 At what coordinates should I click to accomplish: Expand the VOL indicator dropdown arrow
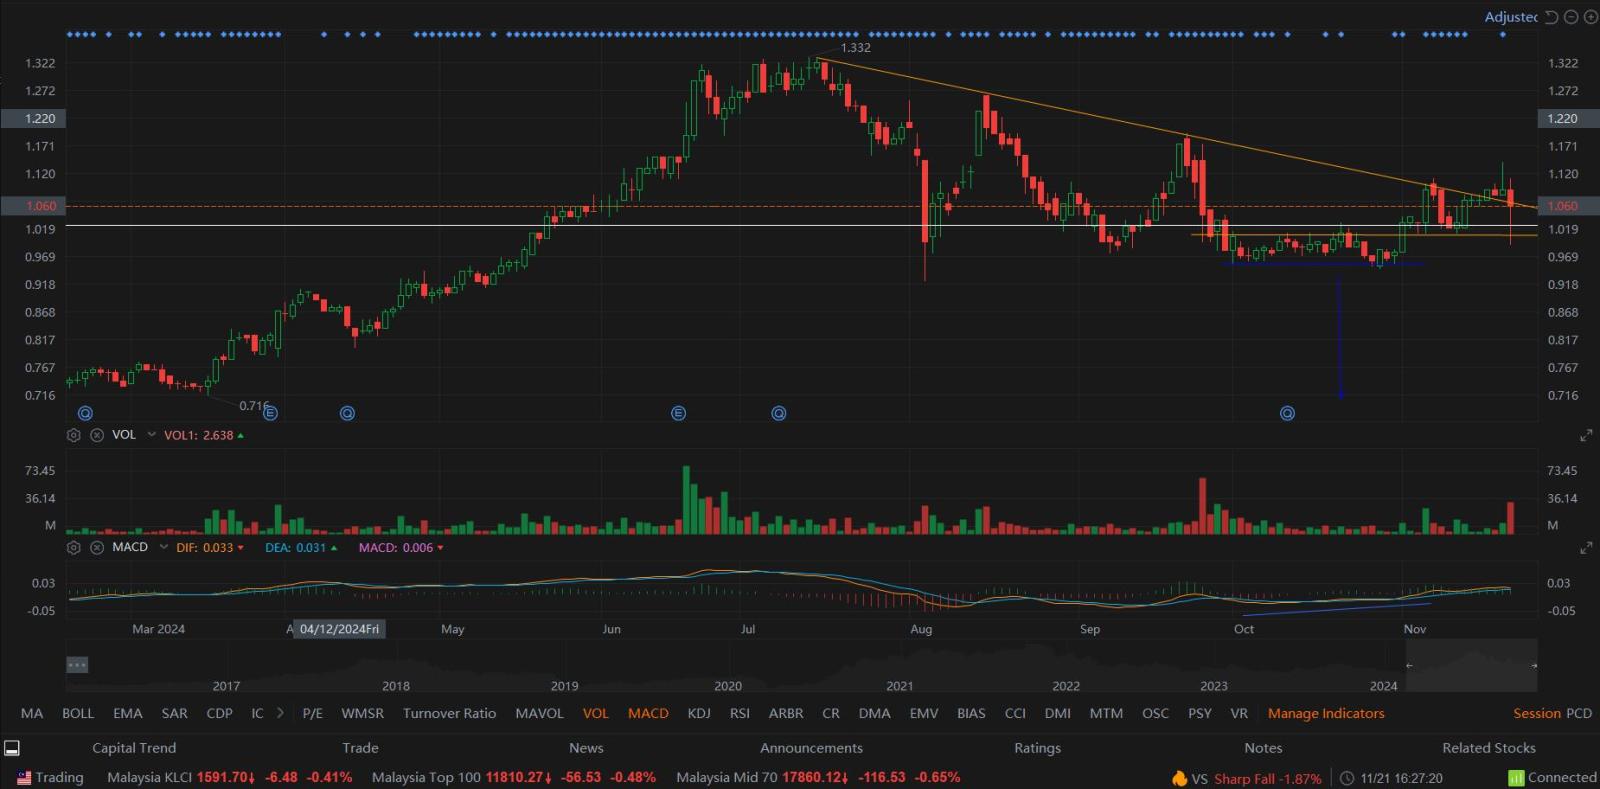tap(152, 435)
